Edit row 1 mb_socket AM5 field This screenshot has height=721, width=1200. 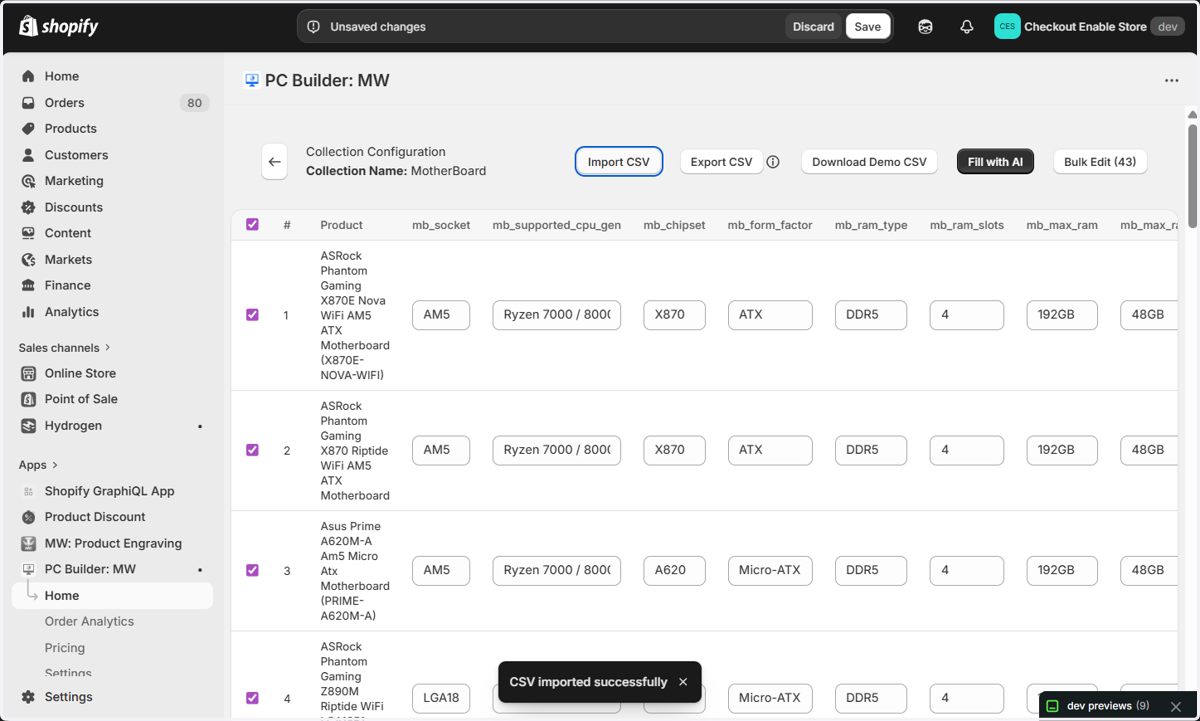(441, 315)
